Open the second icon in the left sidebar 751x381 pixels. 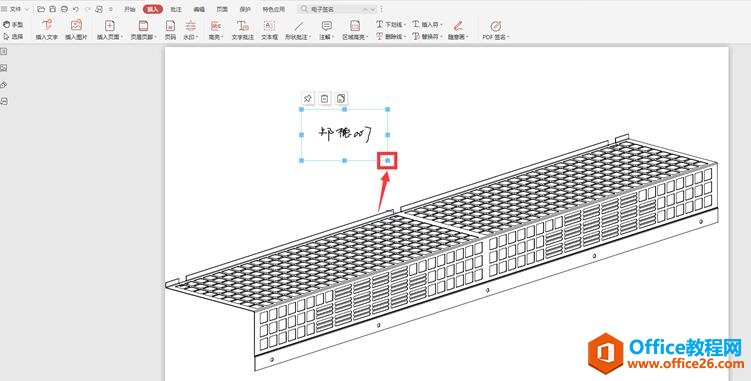3,68
